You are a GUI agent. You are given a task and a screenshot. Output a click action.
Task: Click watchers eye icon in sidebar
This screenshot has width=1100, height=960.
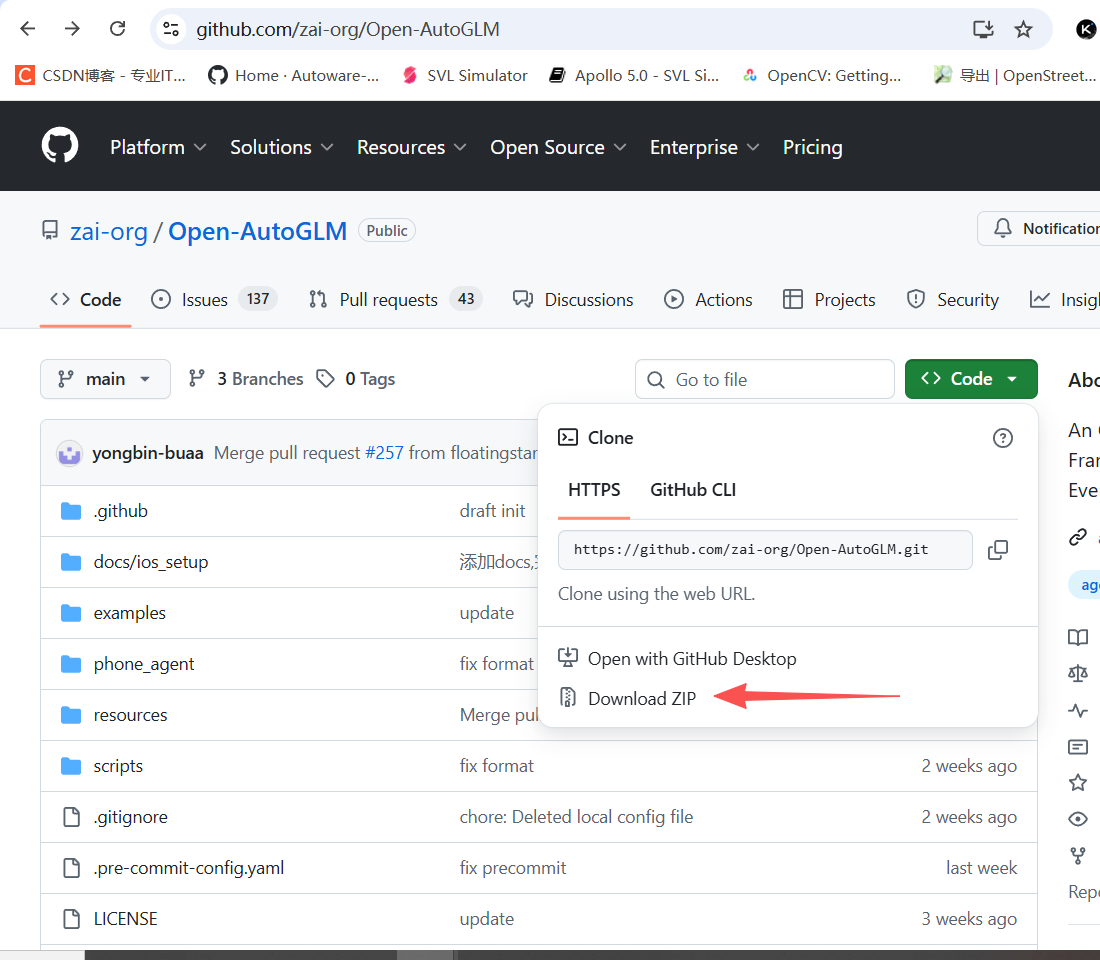tap(1078, 819)
